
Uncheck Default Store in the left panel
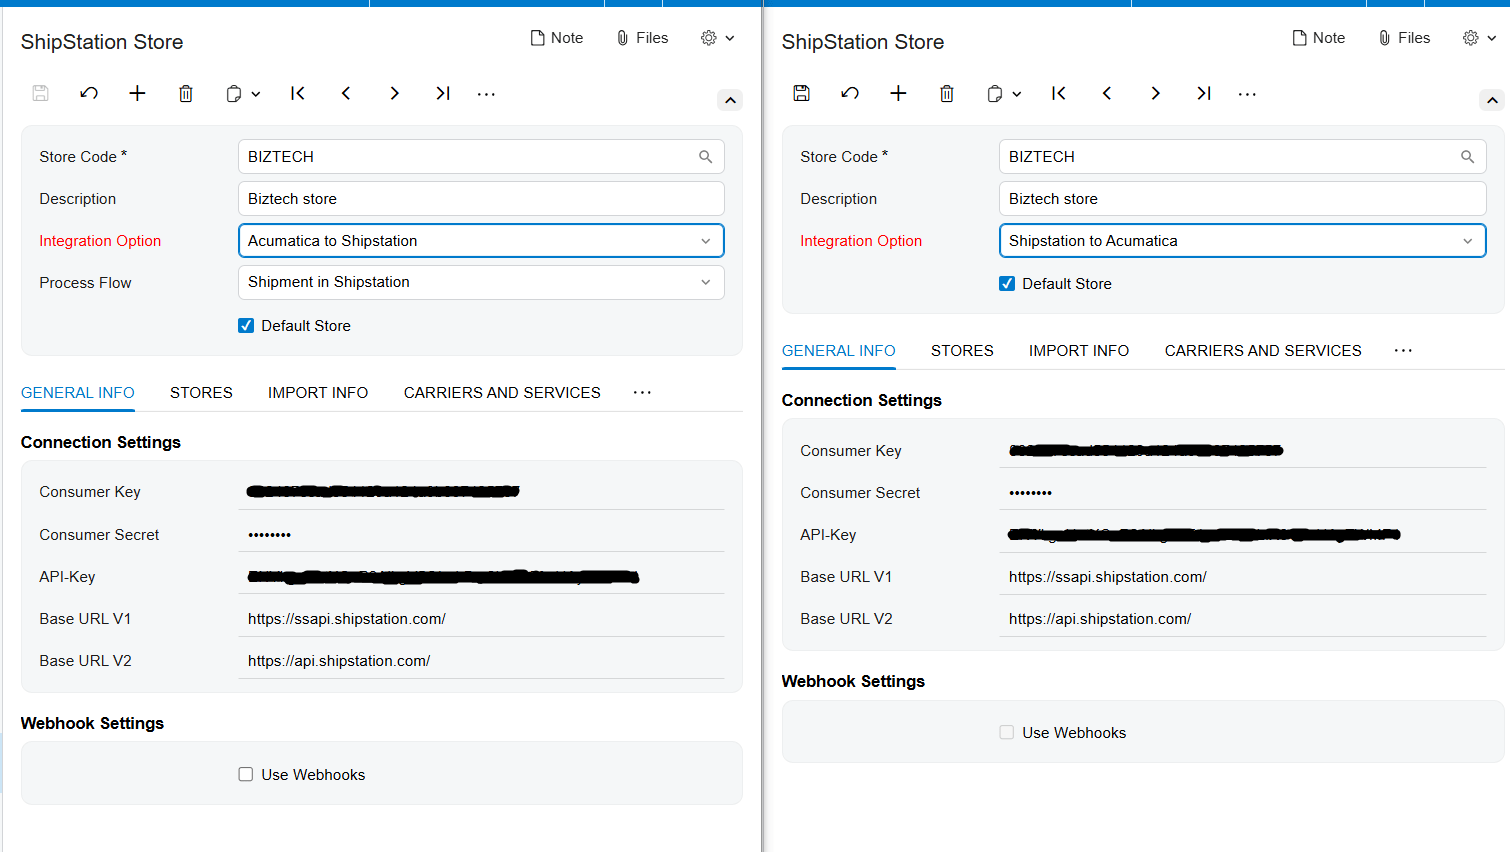(246, 326)
